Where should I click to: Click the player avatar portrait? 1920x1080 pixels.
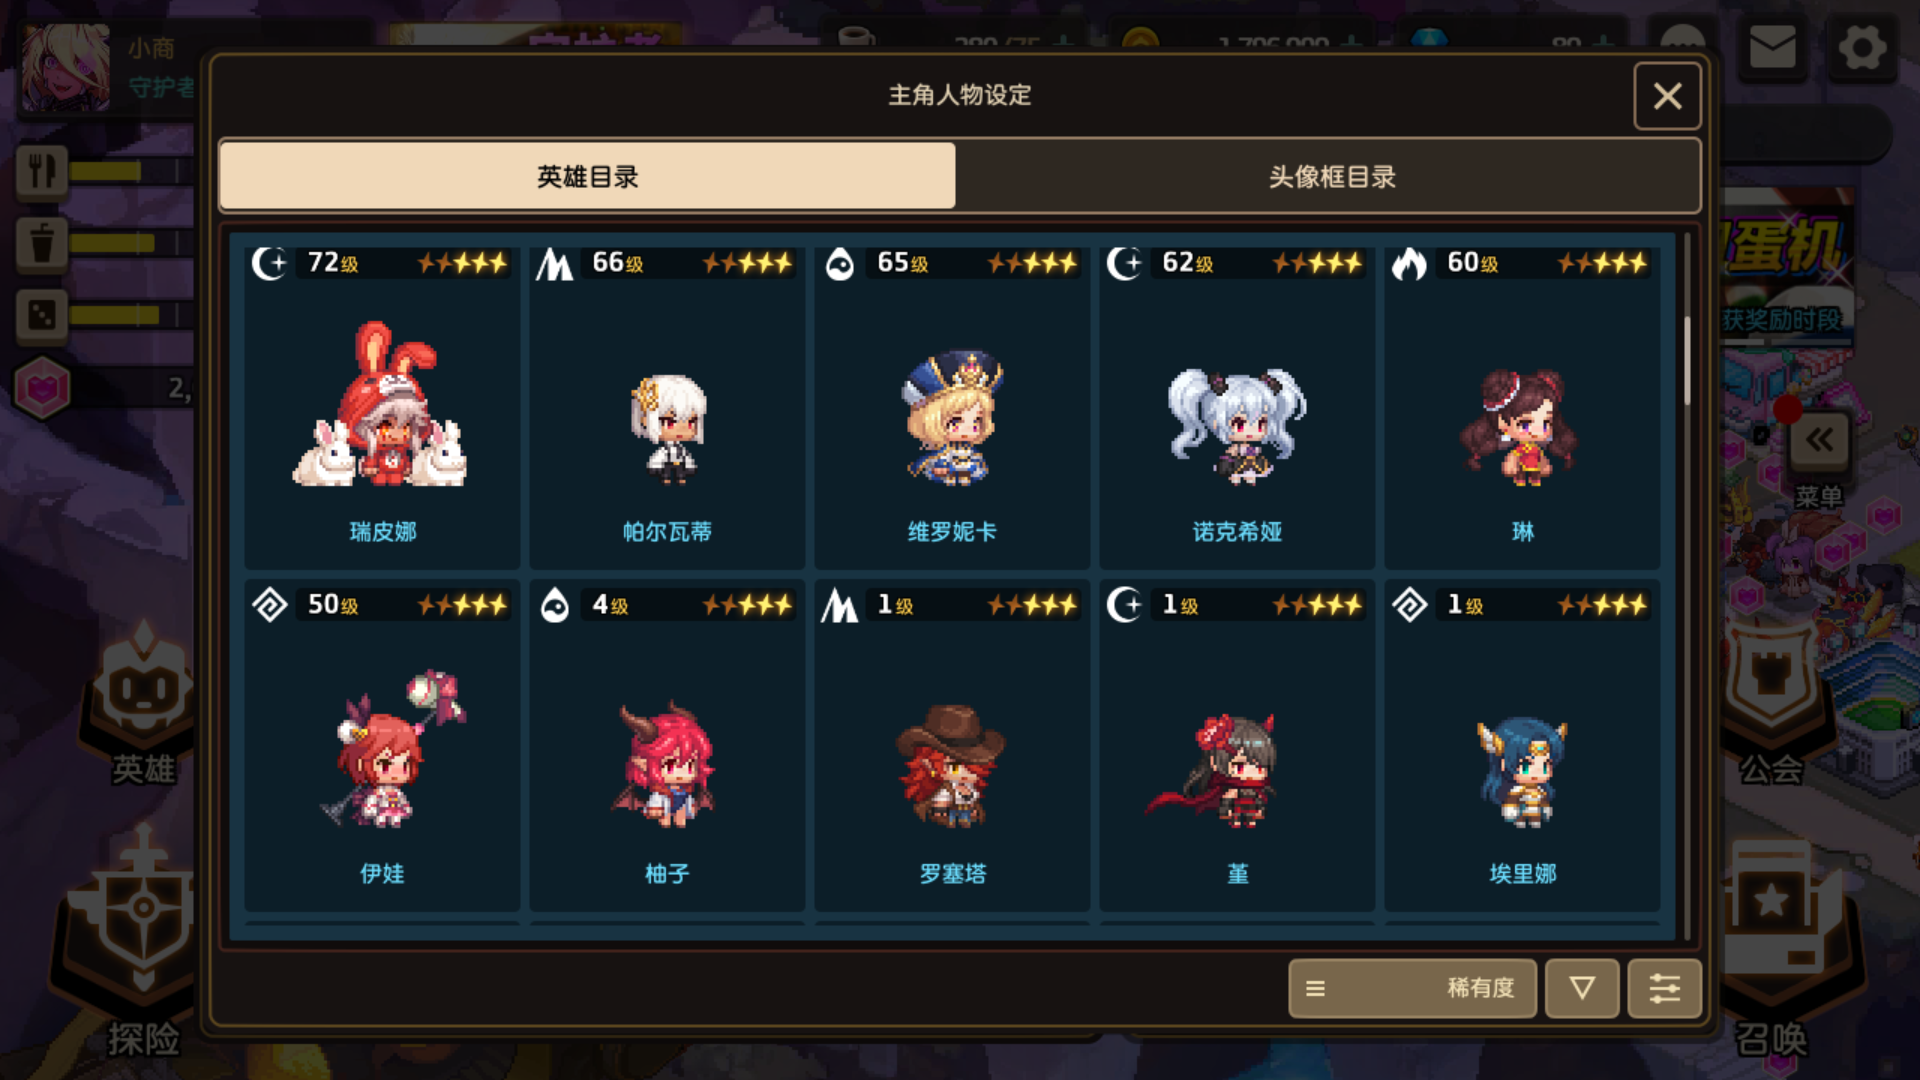[x=66, y=68]
